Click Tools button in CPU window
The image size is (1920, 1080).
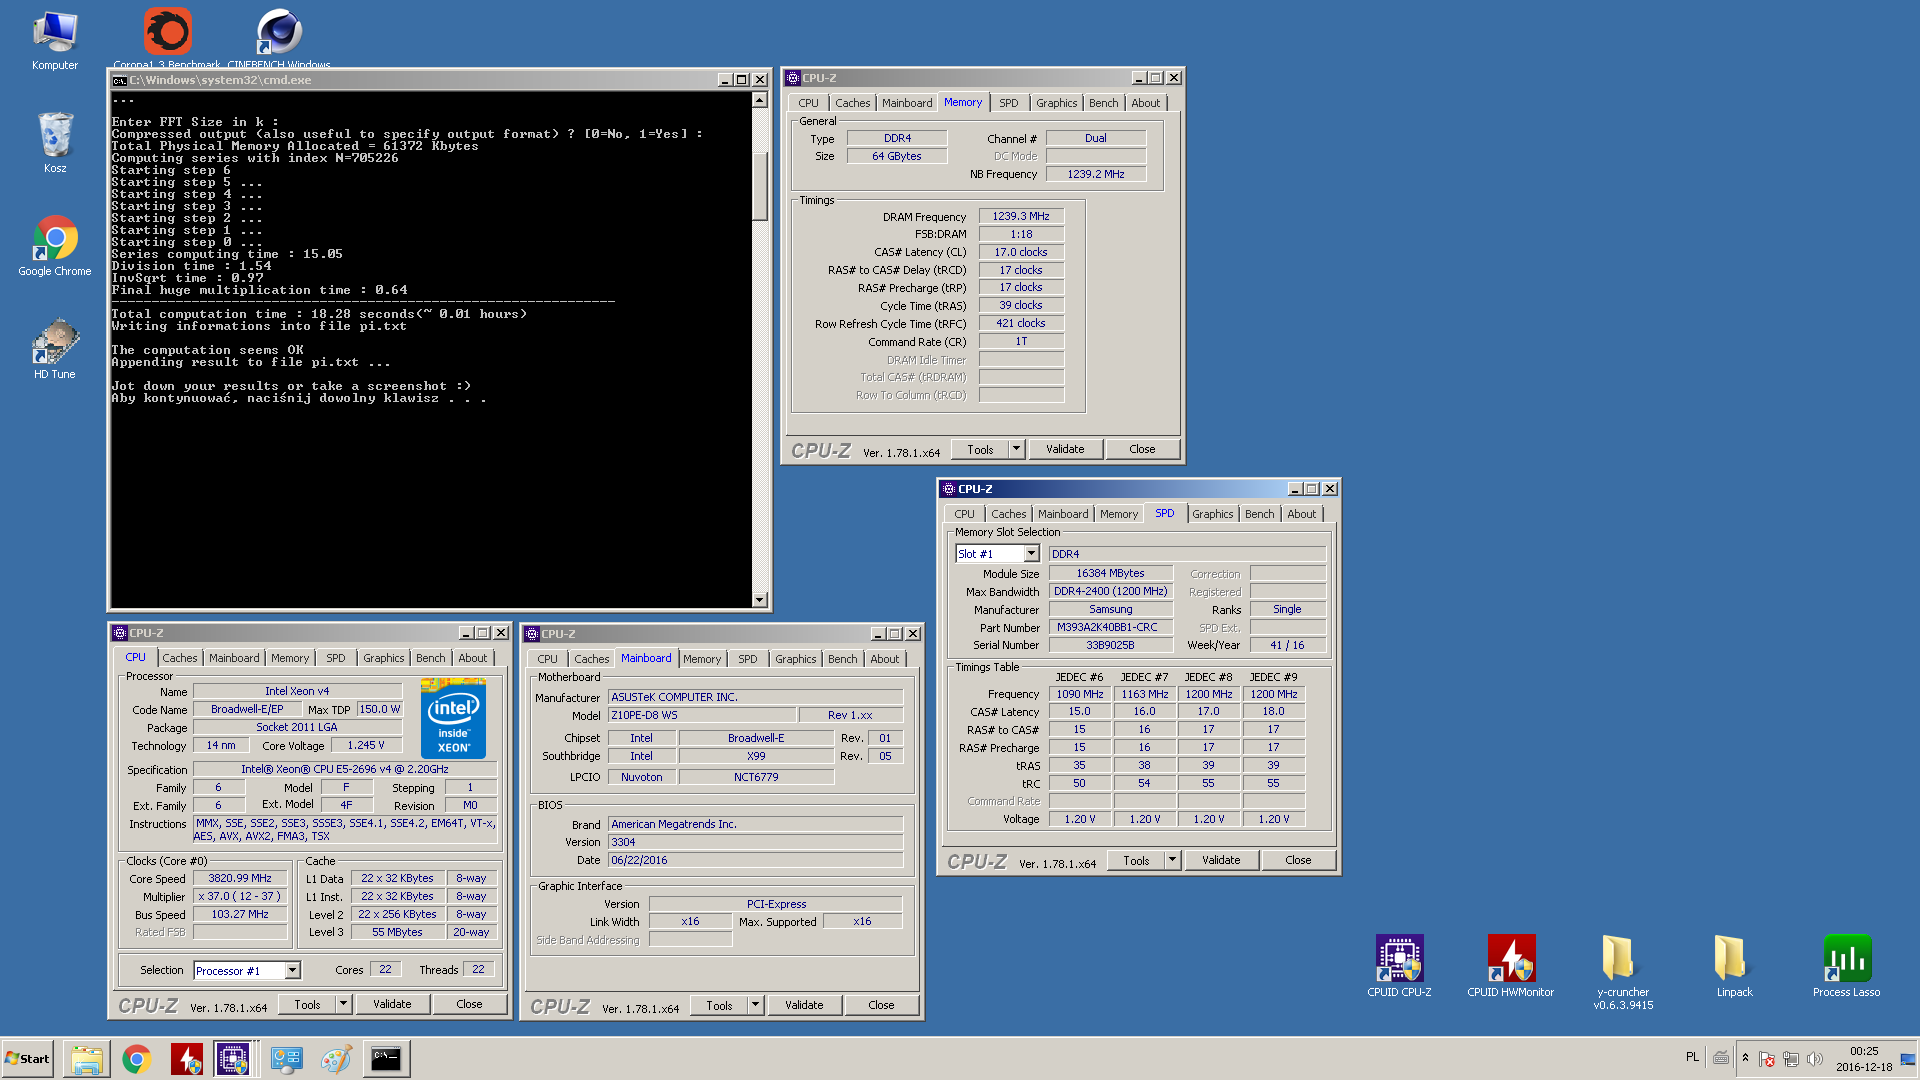[x=307, y=1004]
